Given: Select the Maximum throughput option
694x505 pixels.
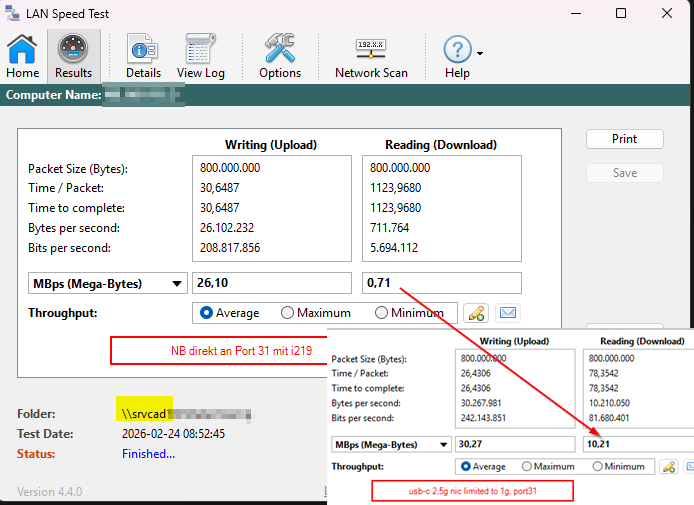Looking at the screenshot, I should pos(316,313).
